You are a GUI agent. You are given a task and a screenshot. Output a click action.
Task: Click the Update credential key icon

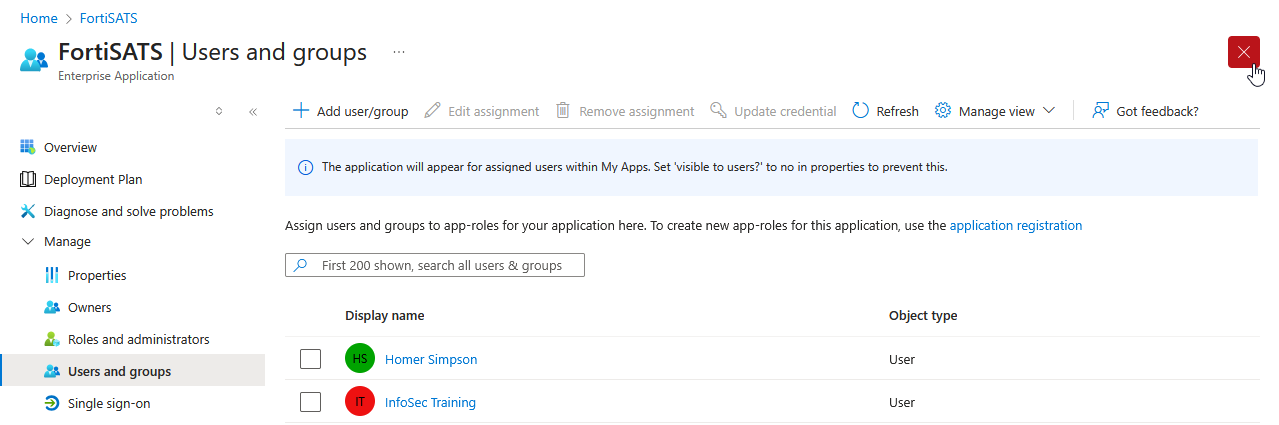click(718, 110)
